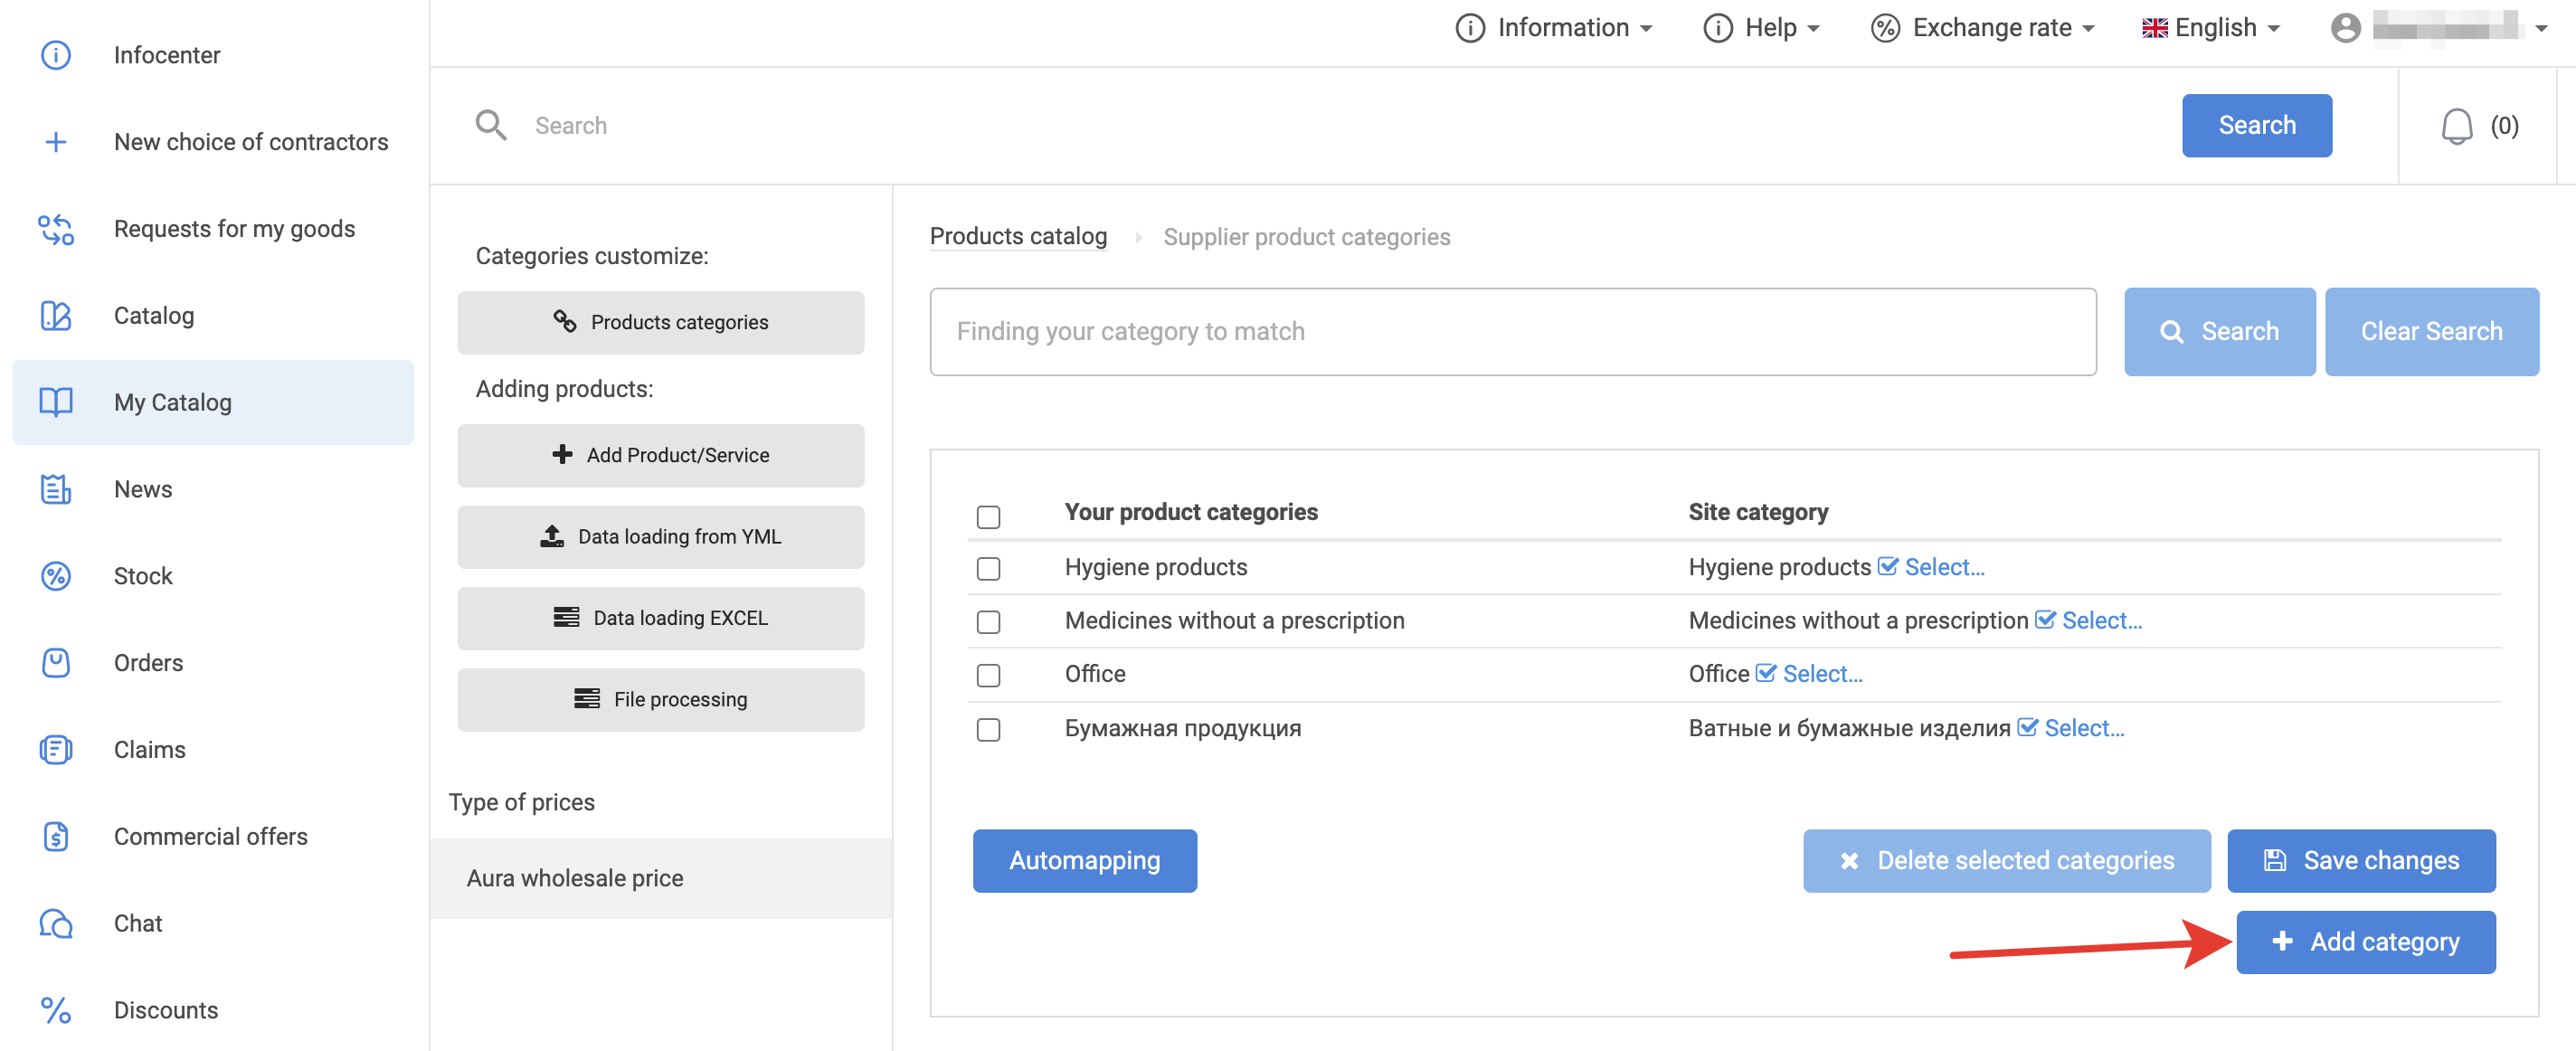Click the Claims sidebar icon
This screenshot has width=2576, height=1051.
coord(56,749)
